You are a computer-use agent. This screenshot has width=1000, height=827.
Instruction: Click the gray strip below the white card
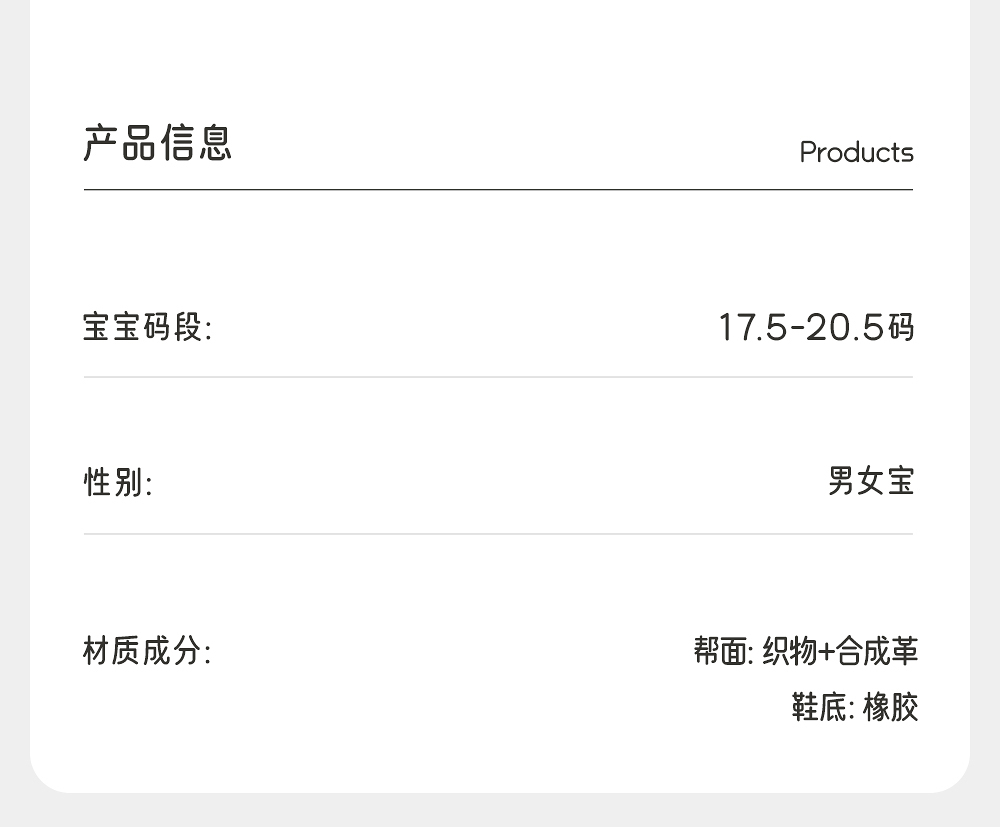(500, 810)
